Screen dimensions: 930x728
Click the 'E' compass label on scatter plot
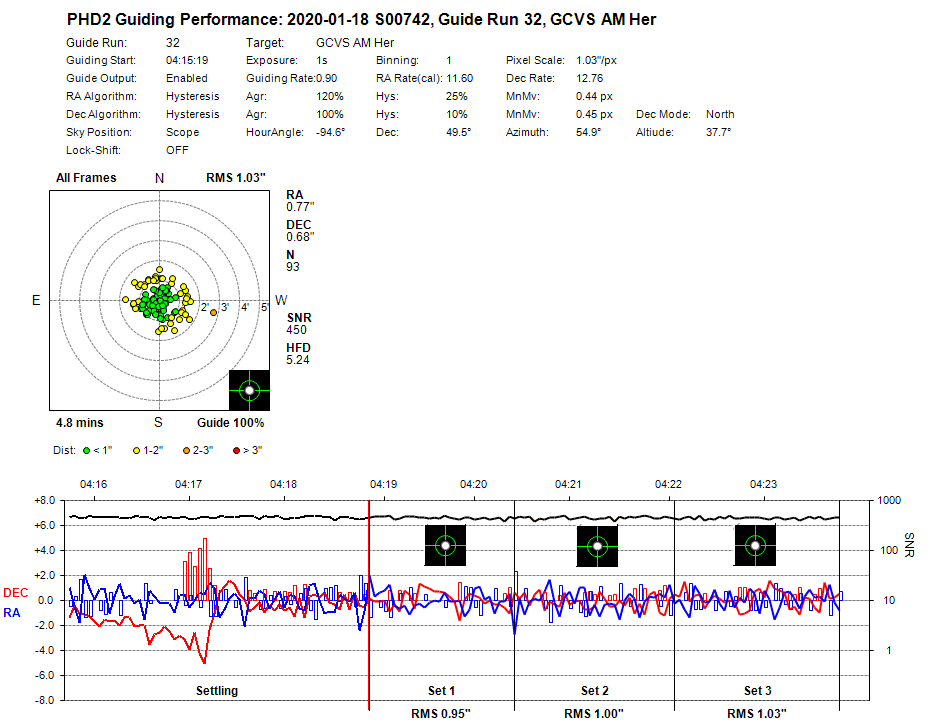point(36,300)
